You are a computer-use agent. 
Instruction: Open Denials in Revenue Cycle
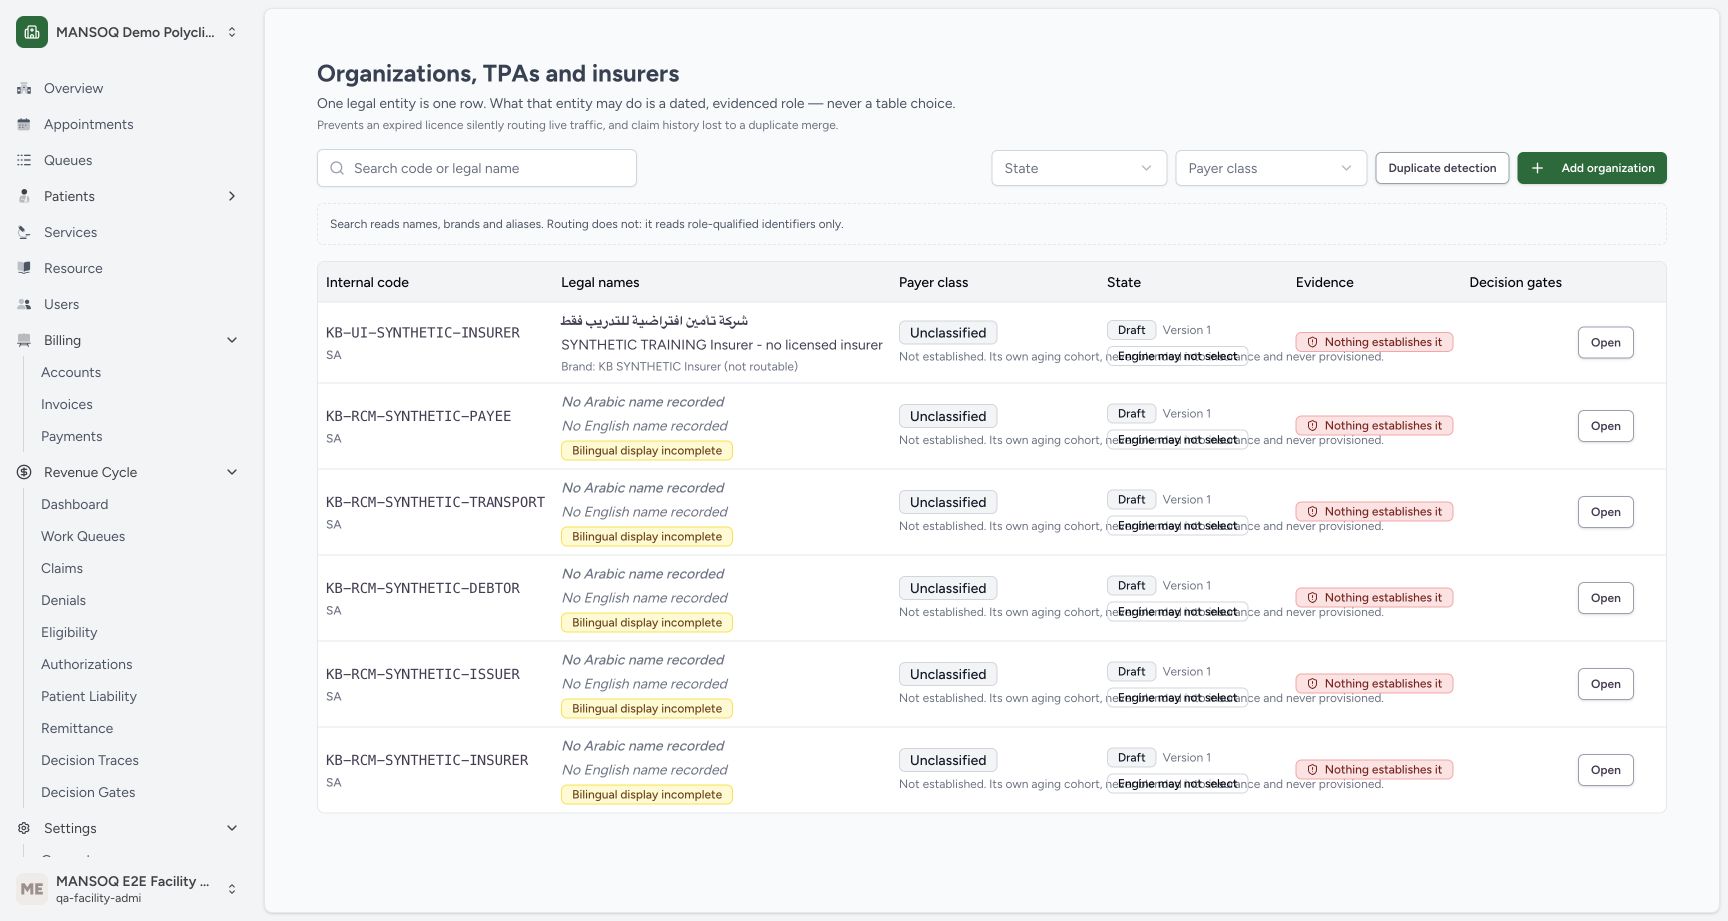coord(63,600)
